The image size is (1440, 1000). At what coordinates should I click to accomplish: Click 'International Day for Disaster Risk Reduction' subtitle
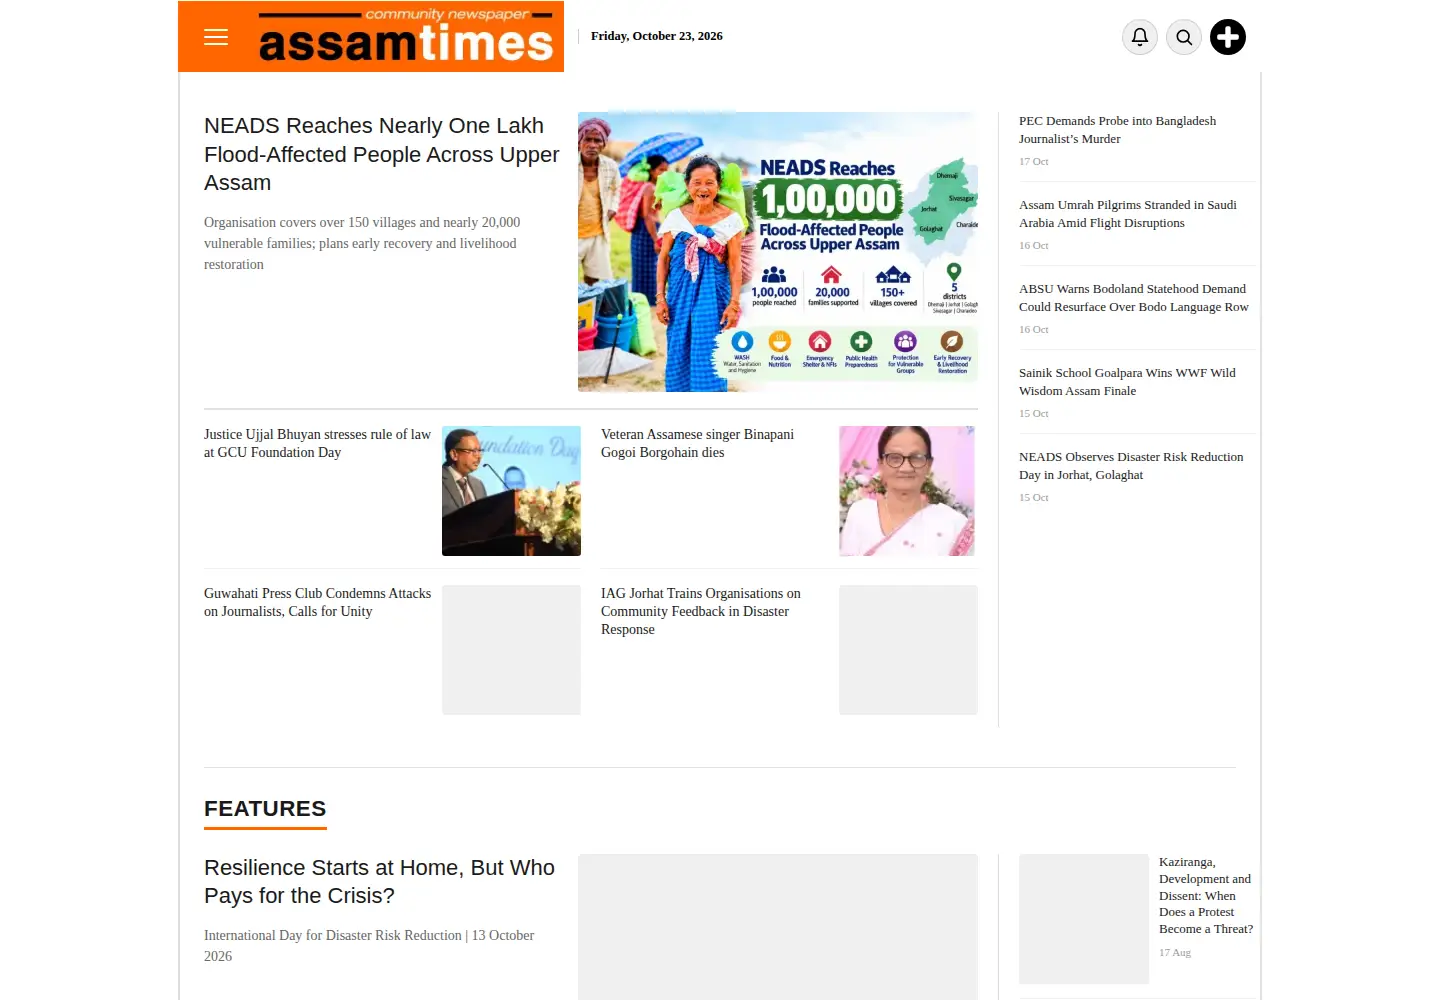coord(369,946)
